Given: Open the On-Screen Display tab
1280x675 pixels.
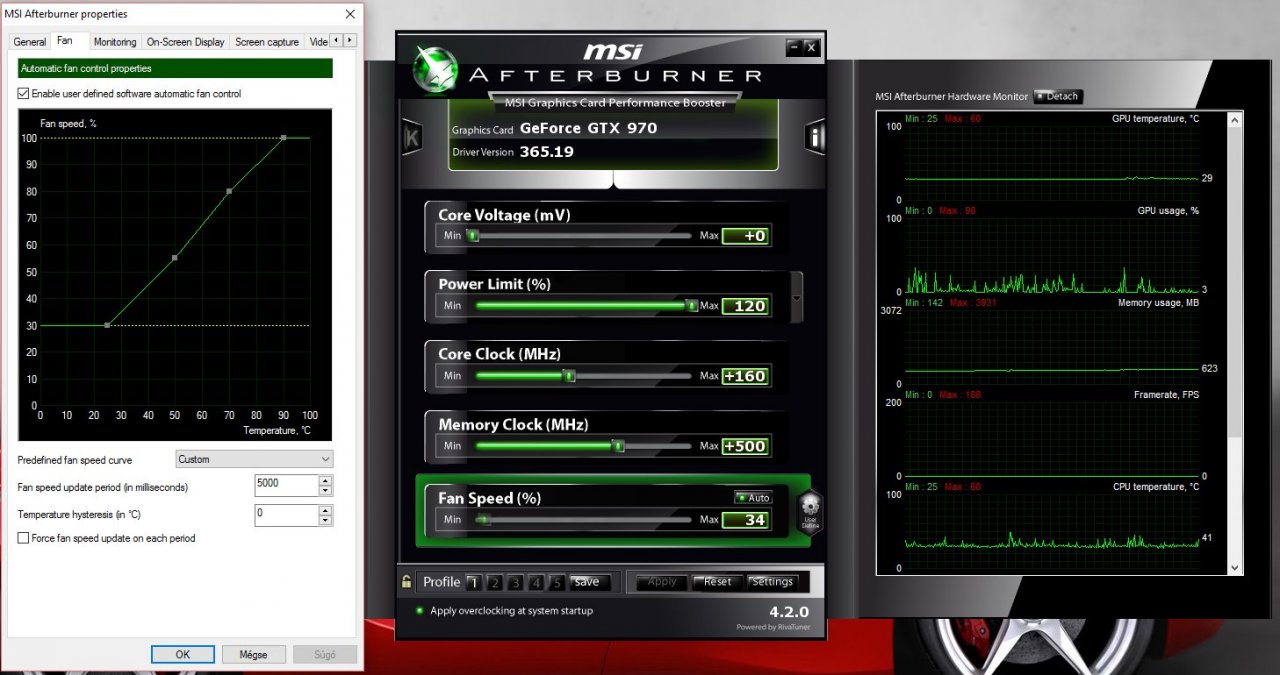Looking at the screenshot, I should click(x=185, y=42).
